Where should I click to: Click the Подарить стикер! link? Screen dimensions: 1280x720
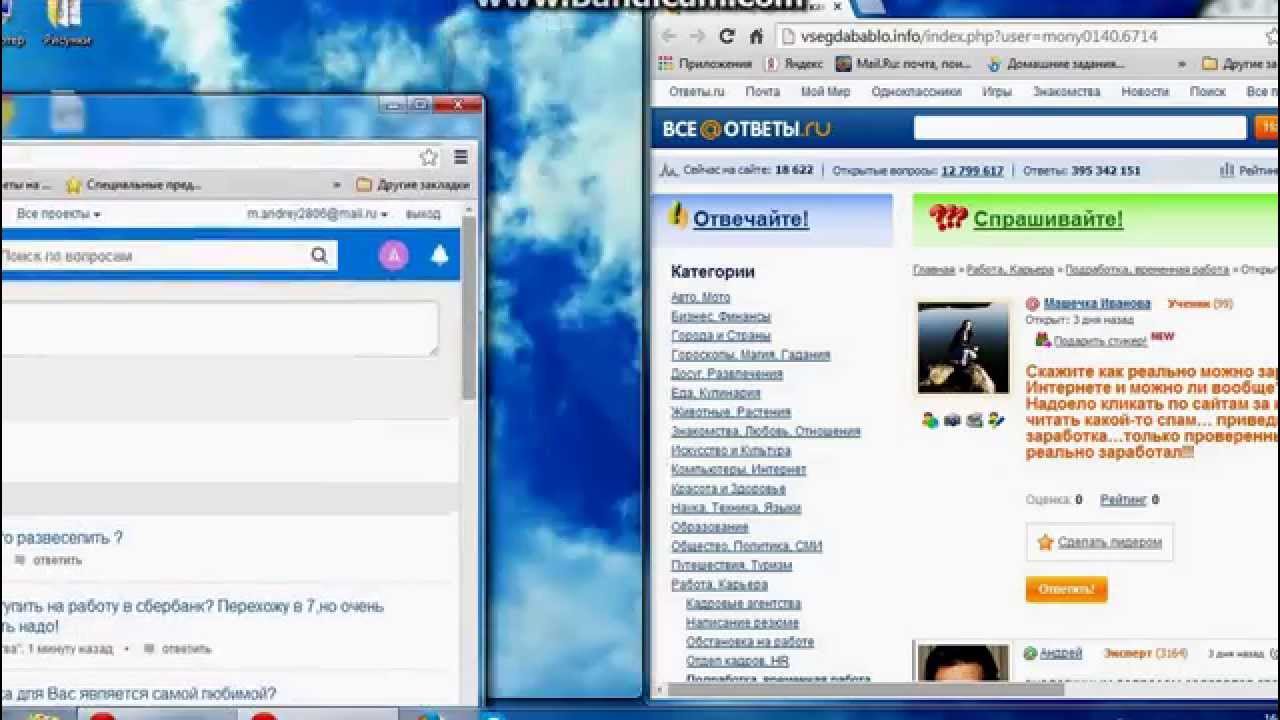click(x=1100, y=340)
